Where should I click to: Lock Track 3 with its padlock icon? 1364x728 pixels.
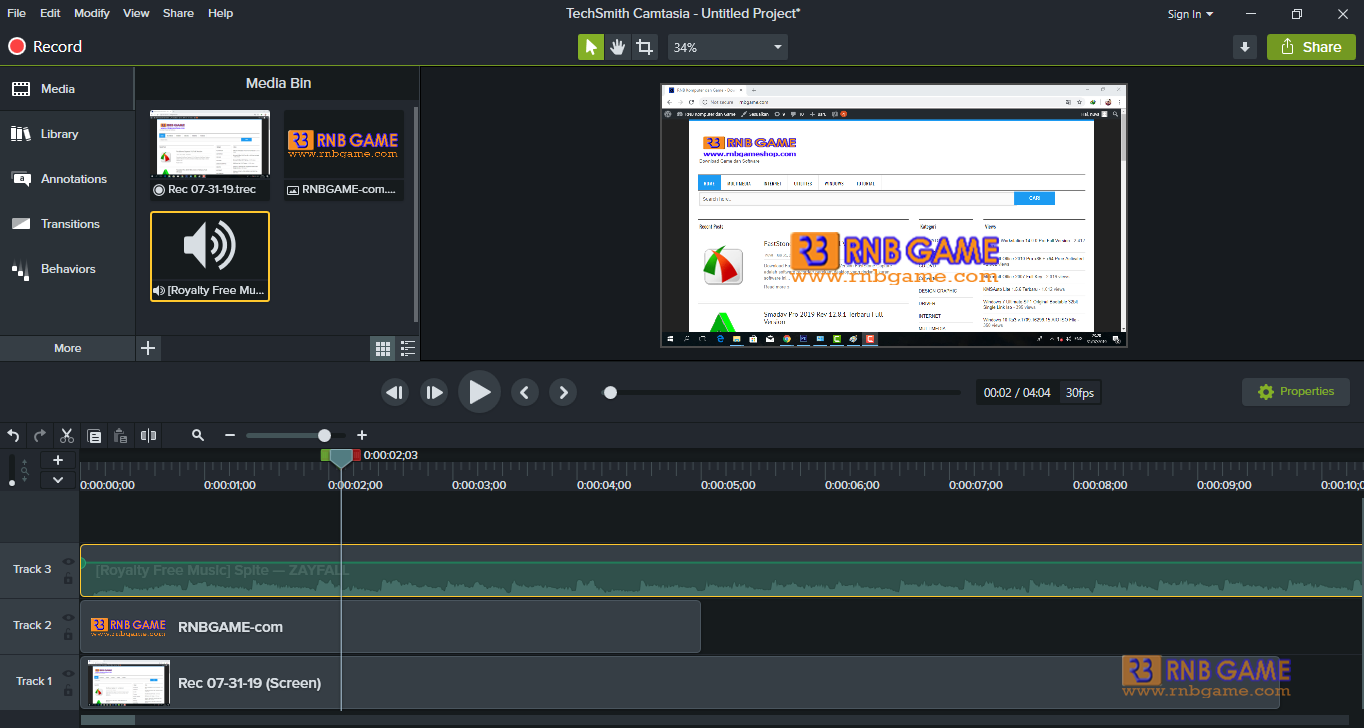[x=68, y=578]
